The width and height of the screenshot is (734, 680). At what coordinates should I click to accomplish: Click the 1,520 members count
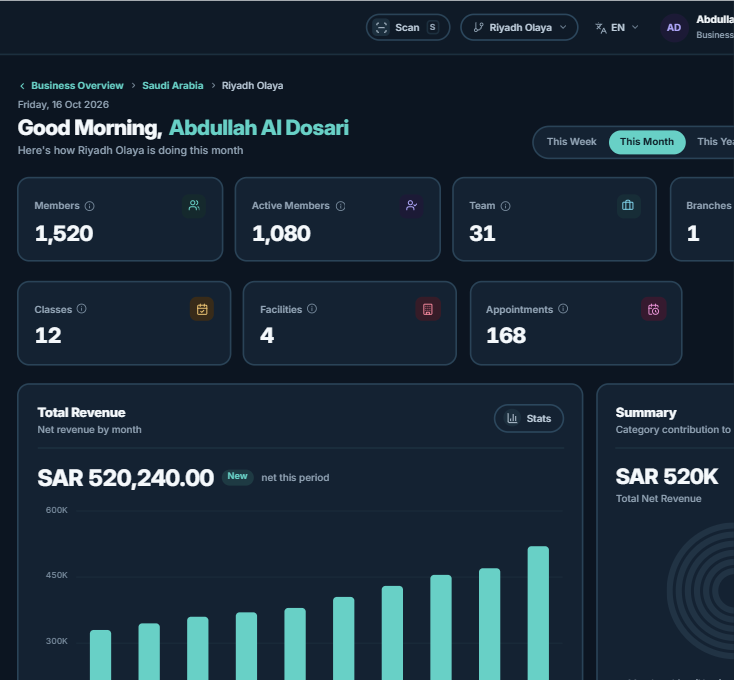point(64,234)
